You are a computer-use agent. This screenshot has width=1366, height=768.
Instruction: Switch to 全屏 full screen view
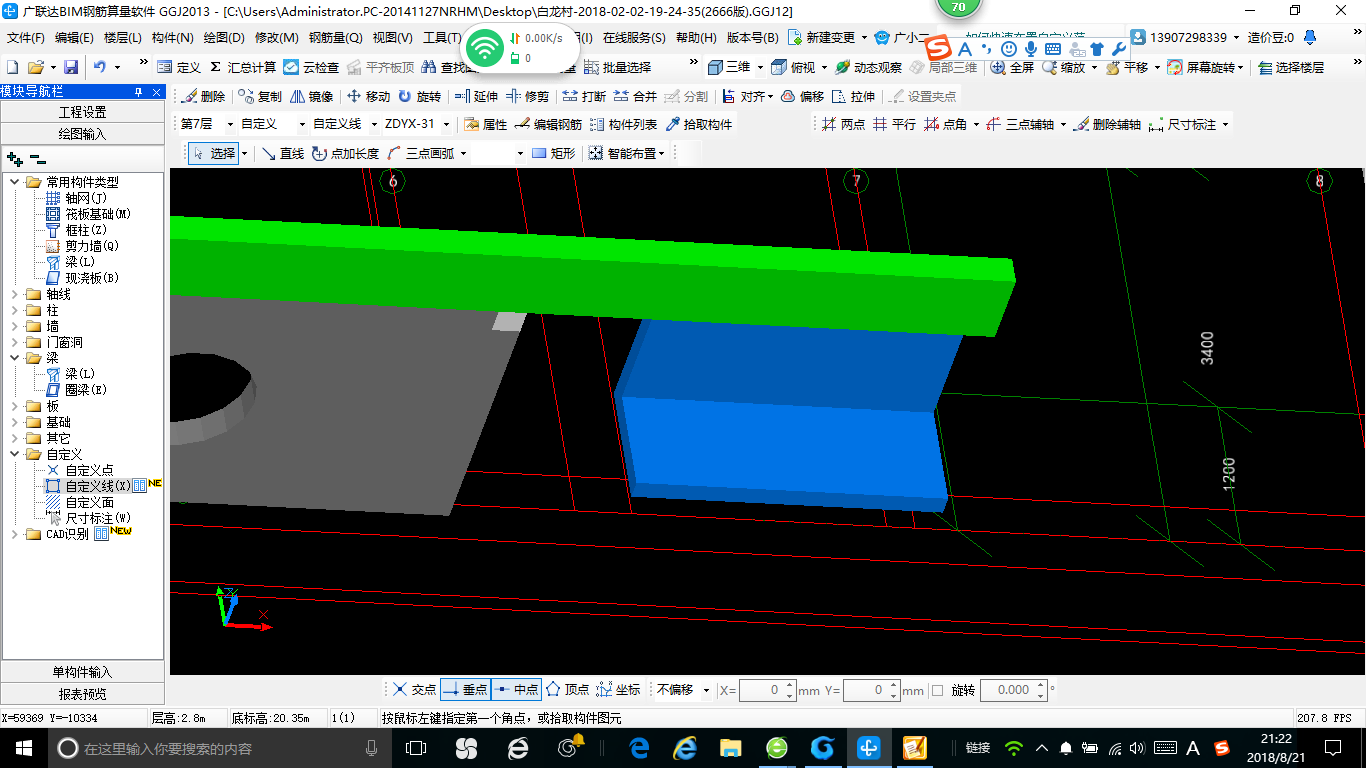[x=1012, y=67]
